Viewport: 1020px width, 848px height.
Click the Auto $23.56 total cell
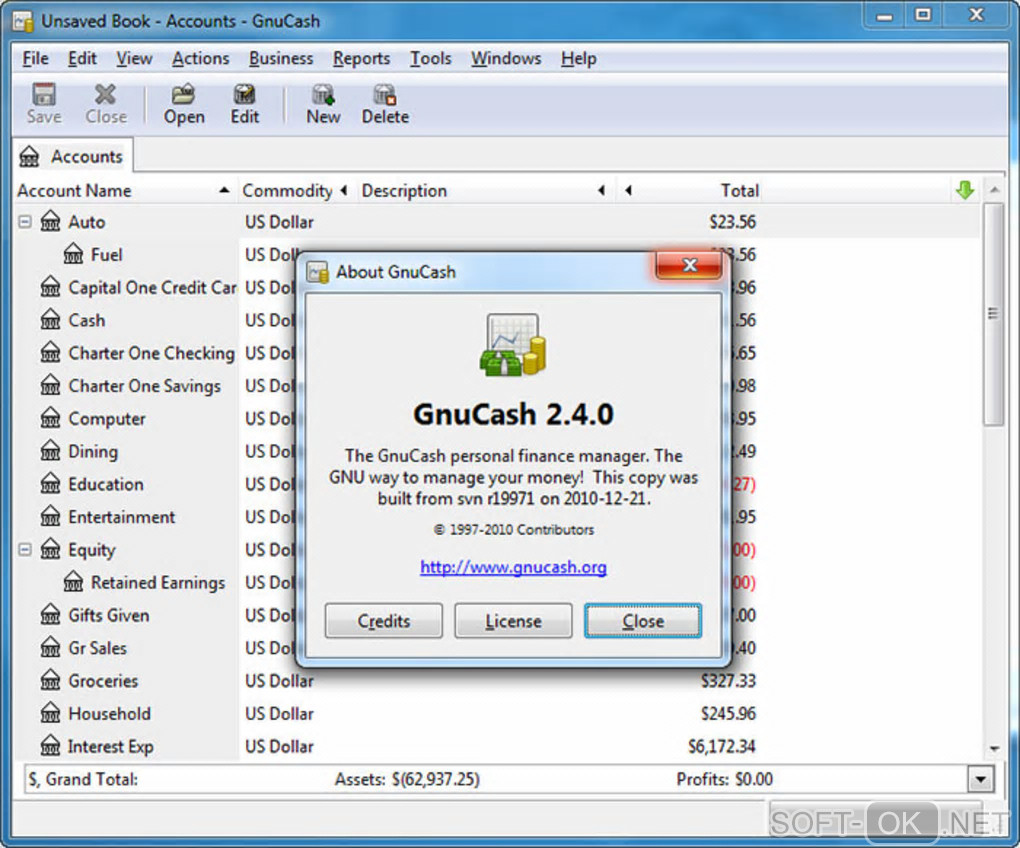732,222
